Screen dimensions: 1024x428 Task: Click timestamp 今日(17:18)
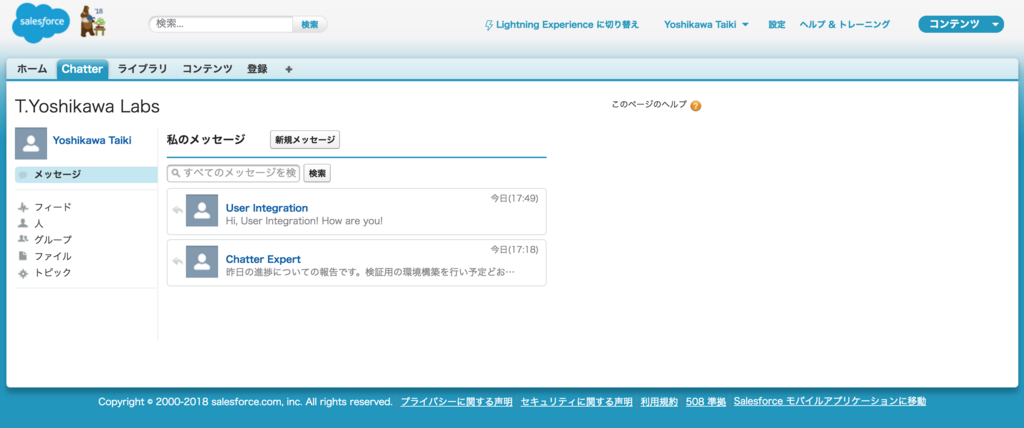[x=515, y=250]
